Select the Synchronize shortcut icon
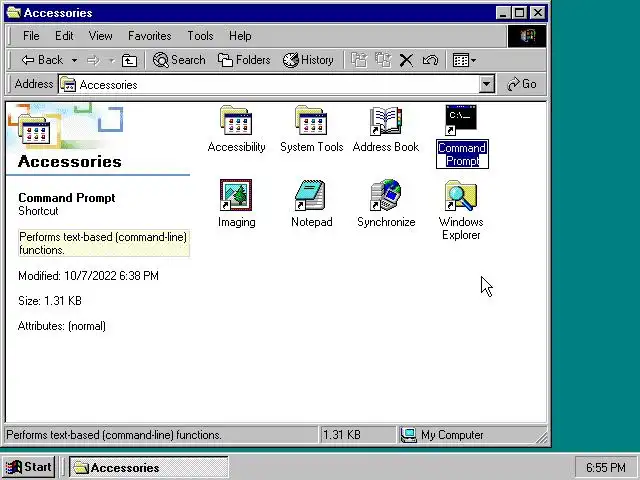 [386, 195]
